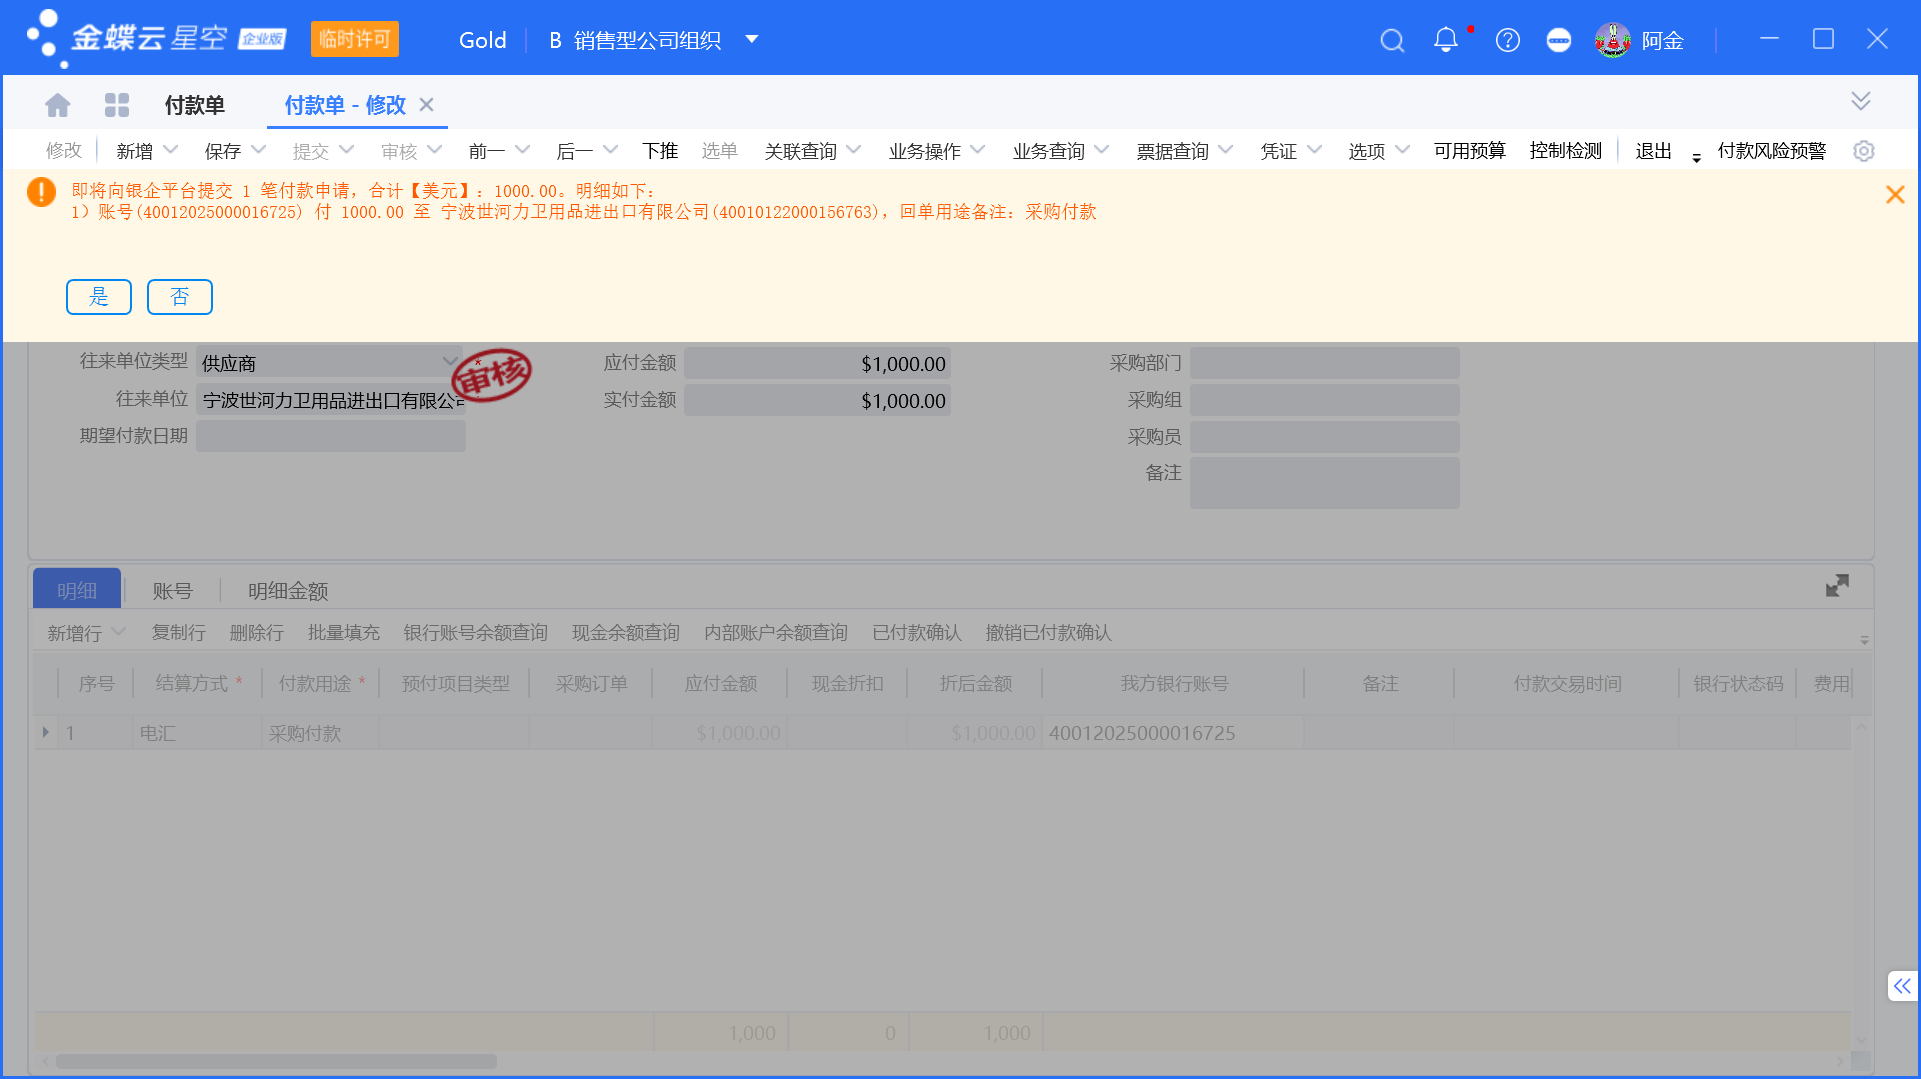
Task: Open the chat message bubble icon
Action: [x=1559, y=40]
